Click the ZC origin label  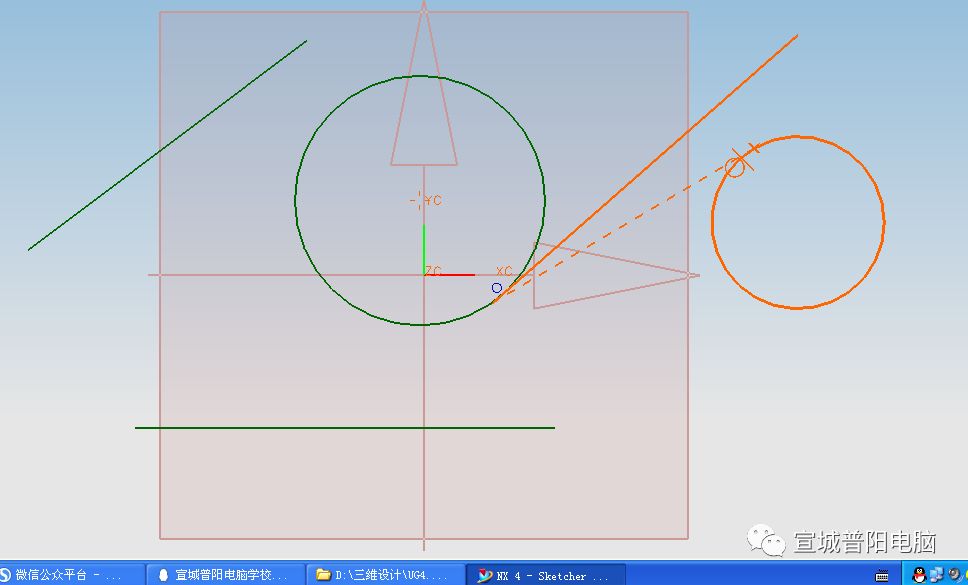(x=433, y=272)
